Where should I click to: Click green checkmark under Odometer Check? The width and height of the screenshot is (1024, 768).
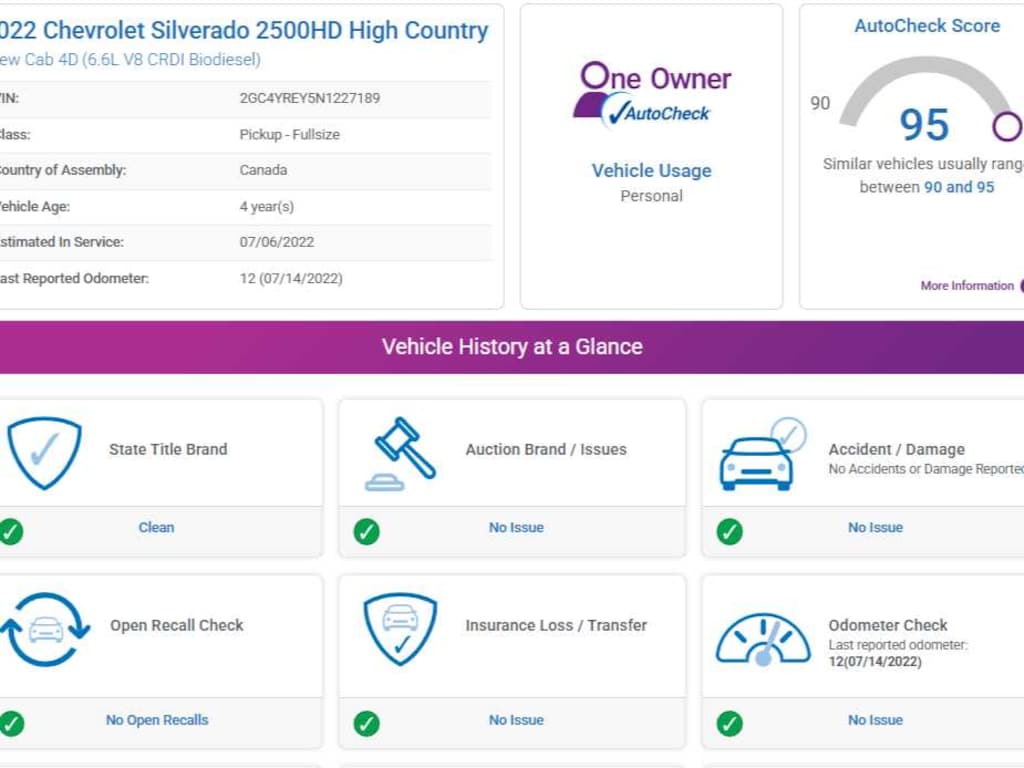click(730, 723)
